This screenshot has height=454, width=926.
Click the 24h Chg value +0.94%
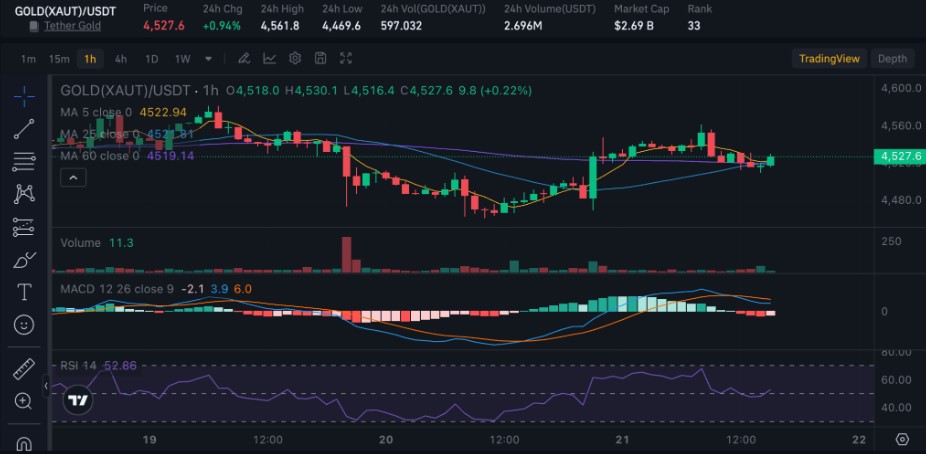(221, 26)
